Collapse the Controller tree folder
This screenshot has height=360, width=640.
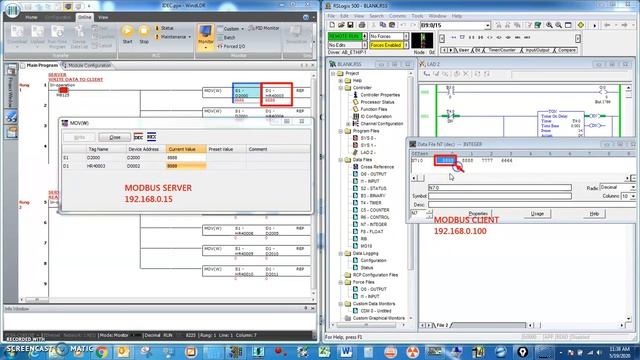point(341,88)
